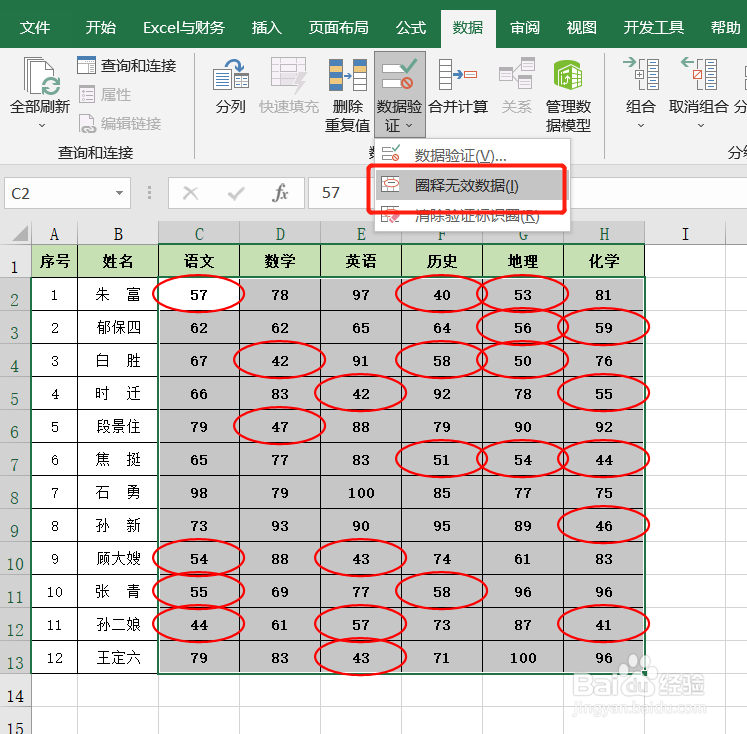Viewport: 747px width, 734px height.
Task: Switch to the Review (审阅) tab
Action: [525, 28]
